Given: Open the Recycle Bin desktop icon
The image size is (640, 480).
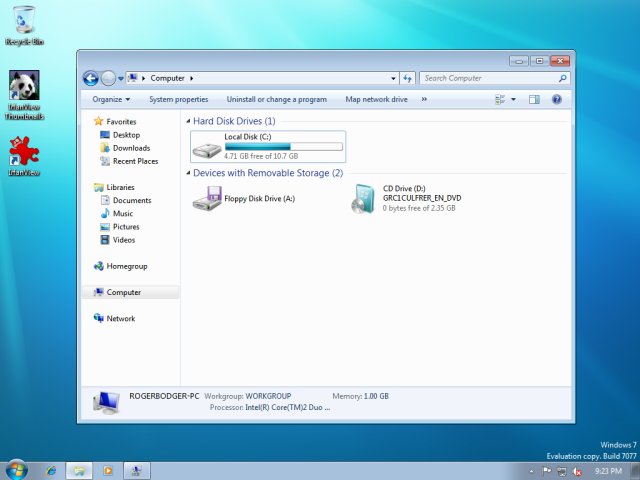Looking at the screenshot, I should pos(24,25).
